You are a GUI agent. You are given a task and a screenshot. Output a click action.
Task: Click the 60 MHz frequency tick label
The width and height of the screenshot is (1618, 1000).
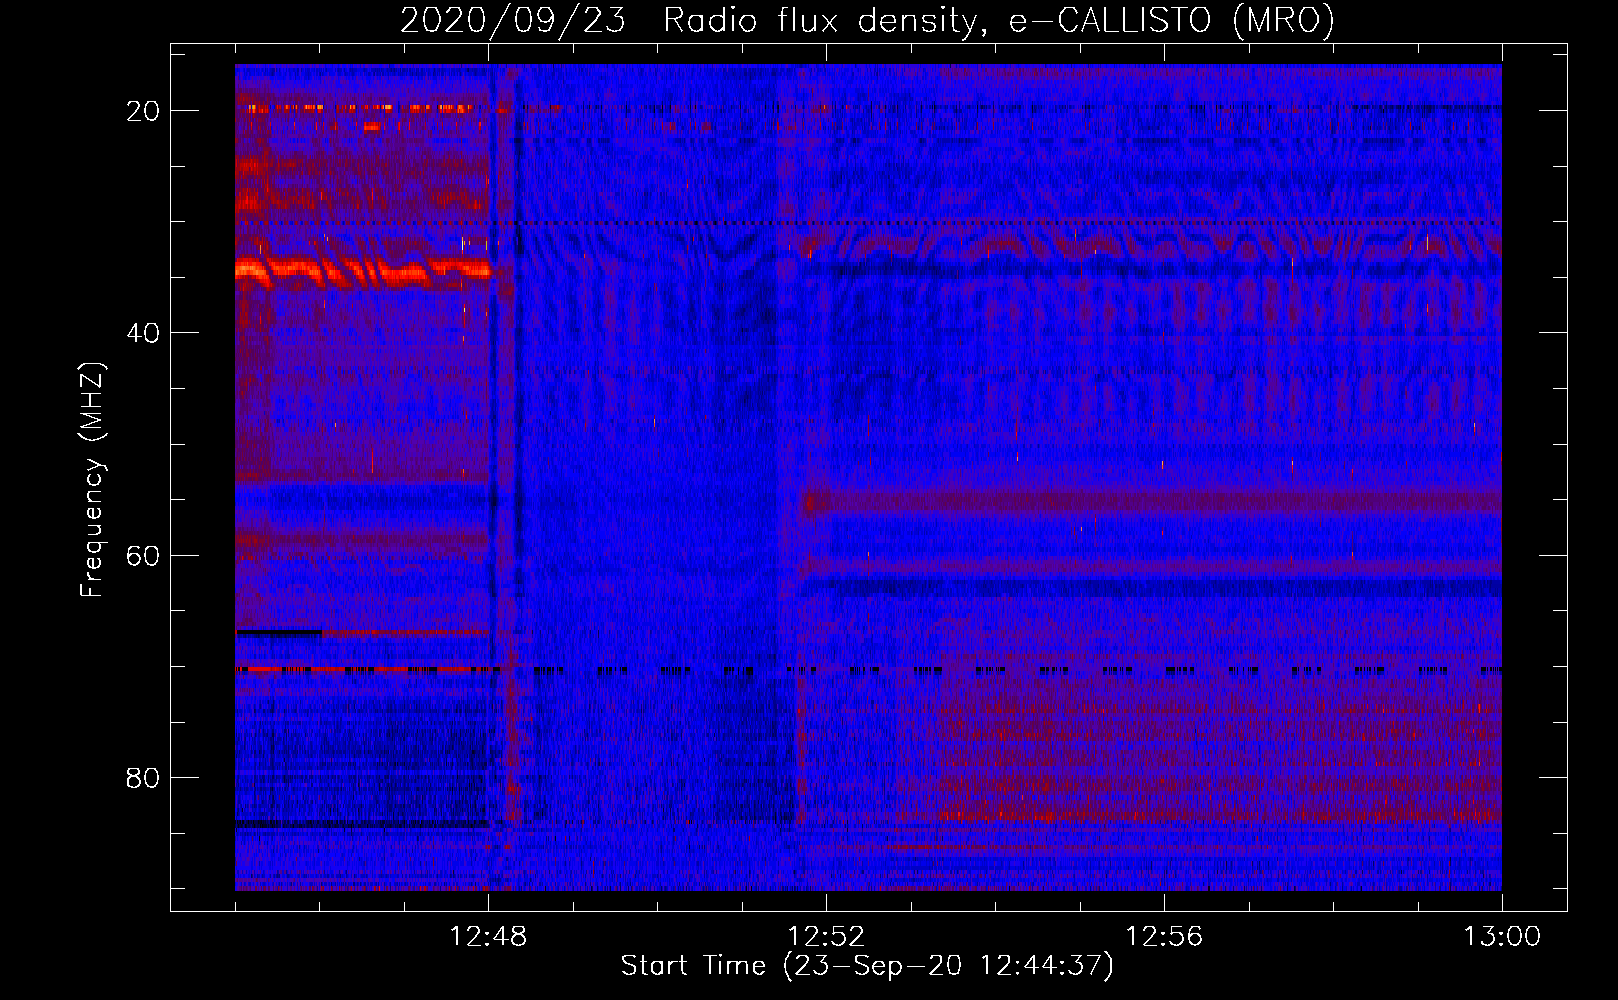pyautogui.click(x=143, y=555)
